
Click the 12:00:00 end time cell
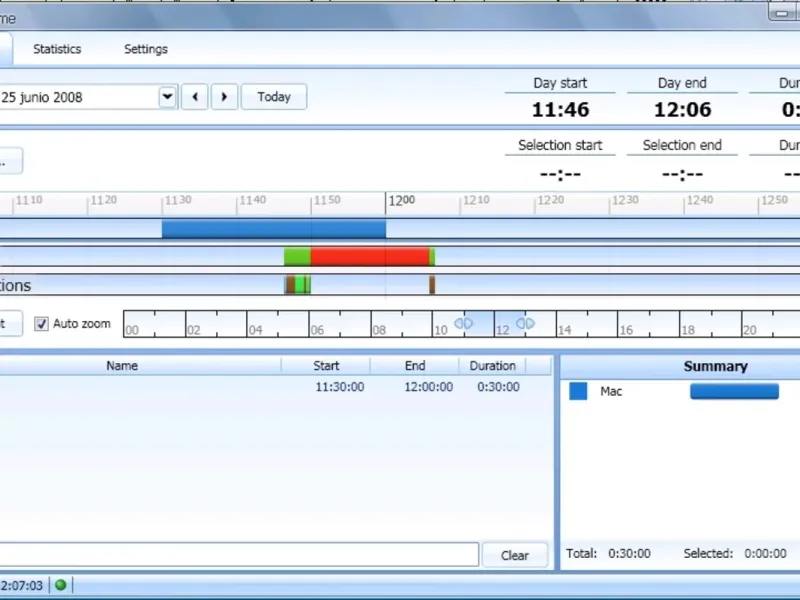click(429, 387)
